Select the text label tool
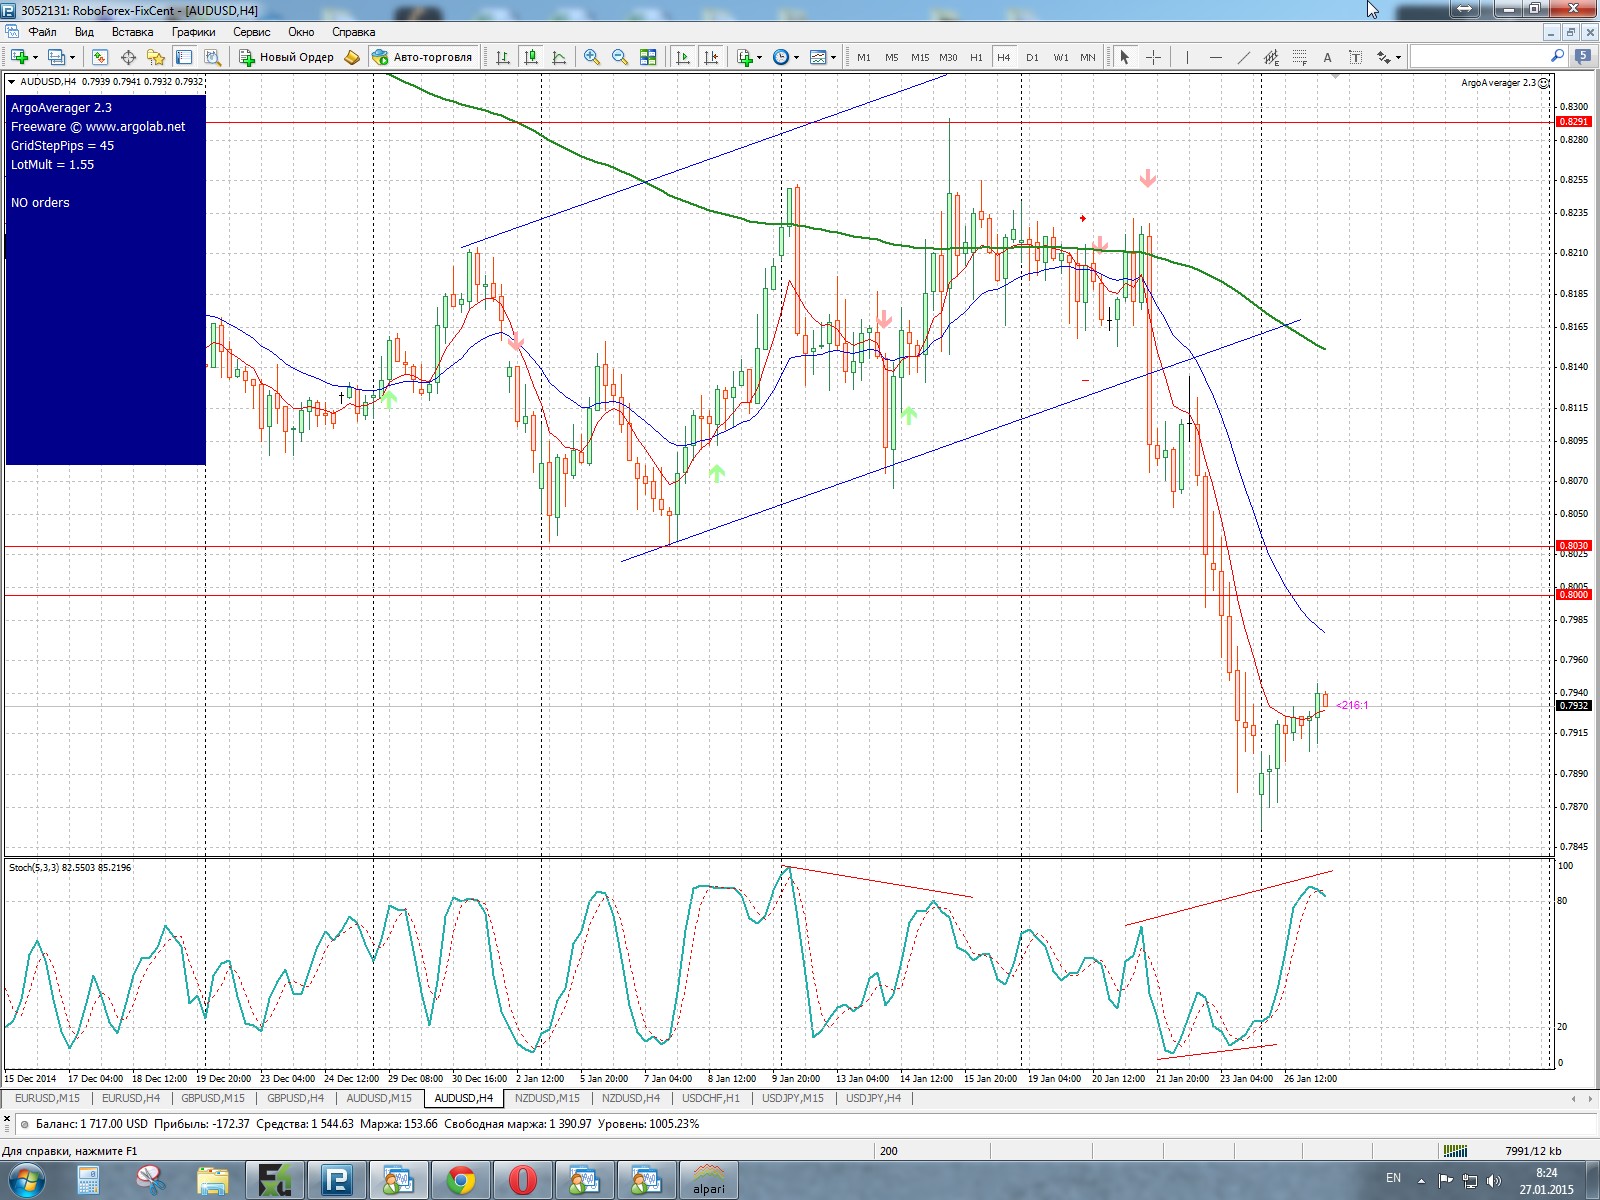Screen dimensions: 1600x1200 click(x=1355, y=57)
